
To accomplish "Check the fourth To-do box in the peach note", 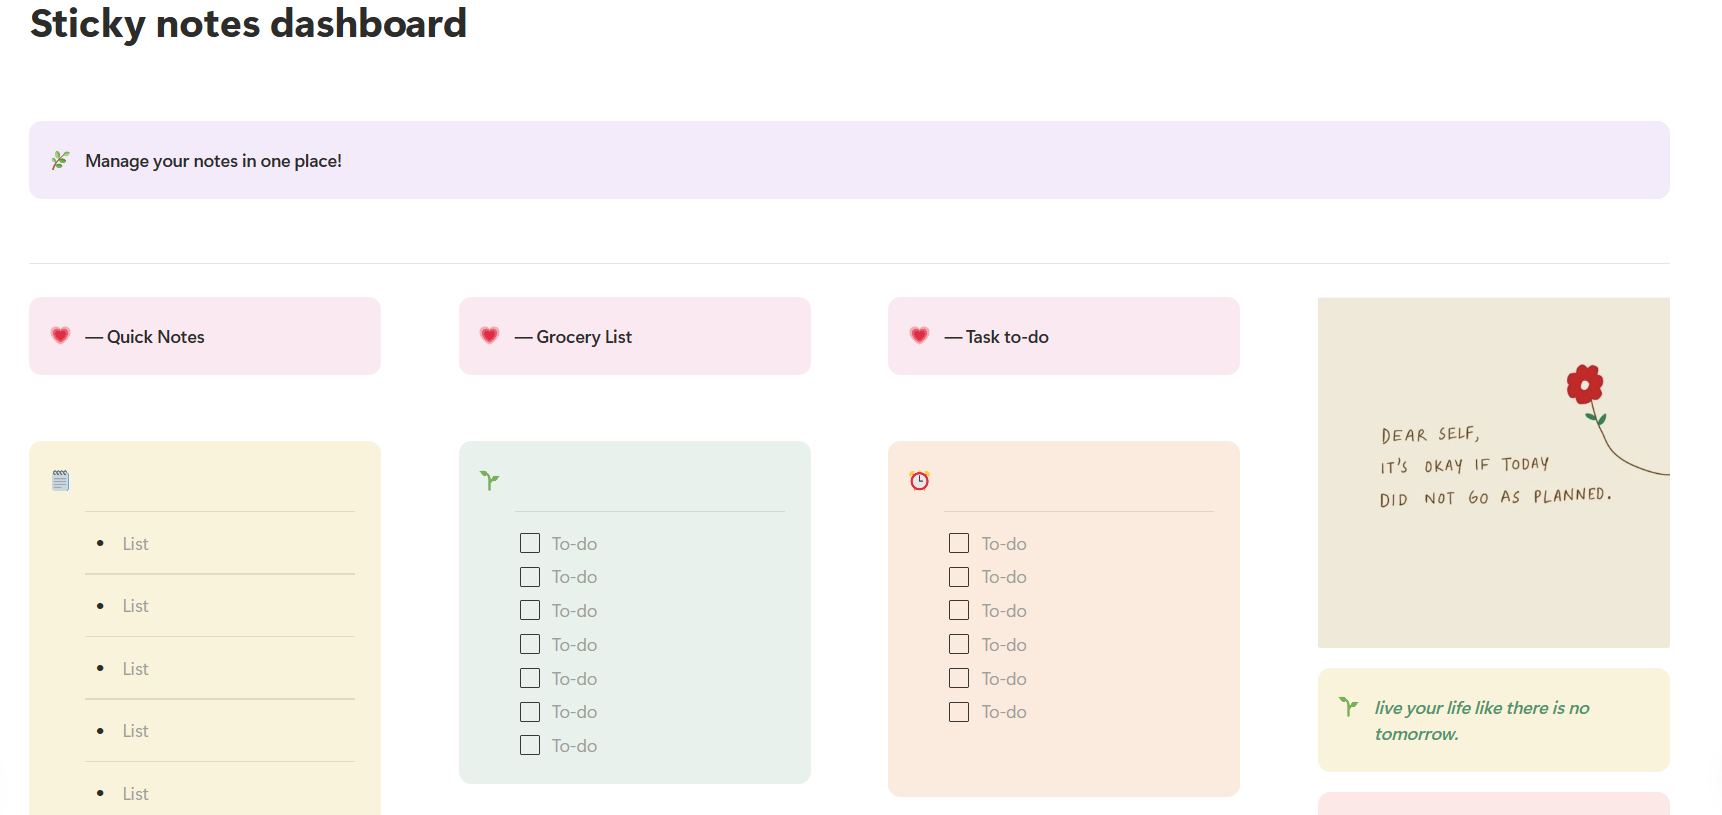I will tap(959, 644).
